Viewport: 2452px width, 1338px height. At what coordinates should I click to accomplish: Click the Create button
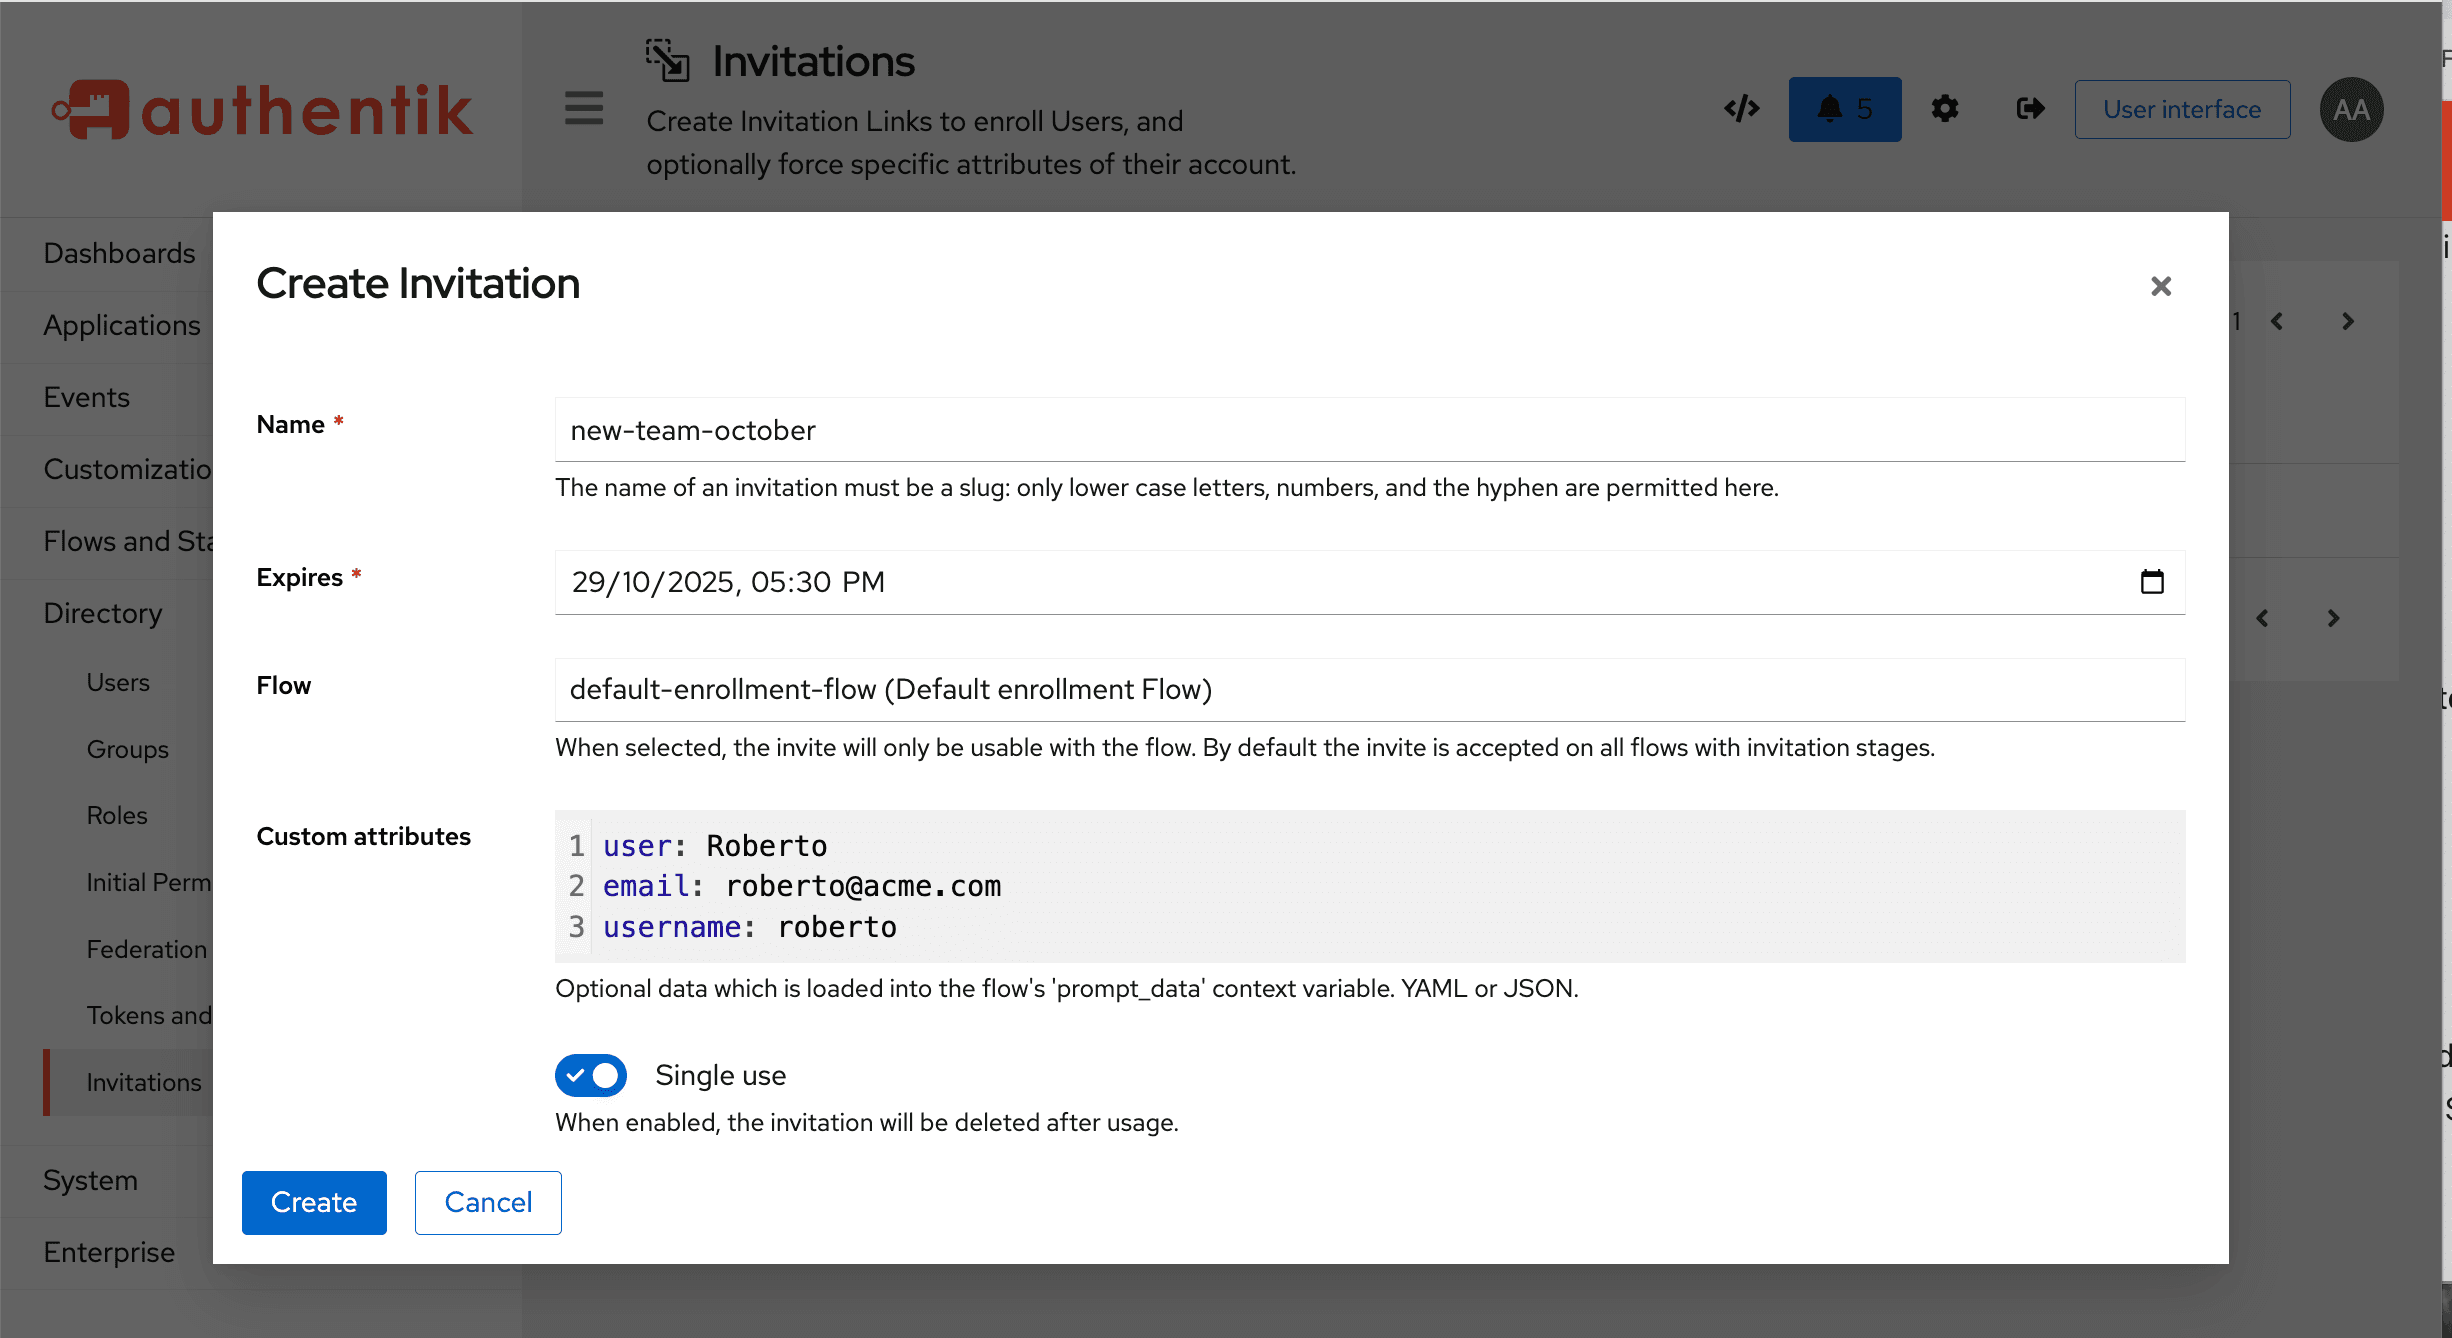click(313, 1202)
